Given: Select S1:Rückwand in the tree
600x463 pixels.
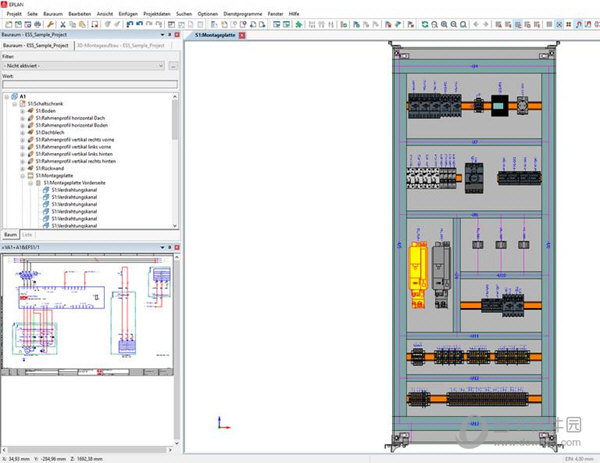Looking at the screenshot, I should pyautogui.click(x=48, y=168).
